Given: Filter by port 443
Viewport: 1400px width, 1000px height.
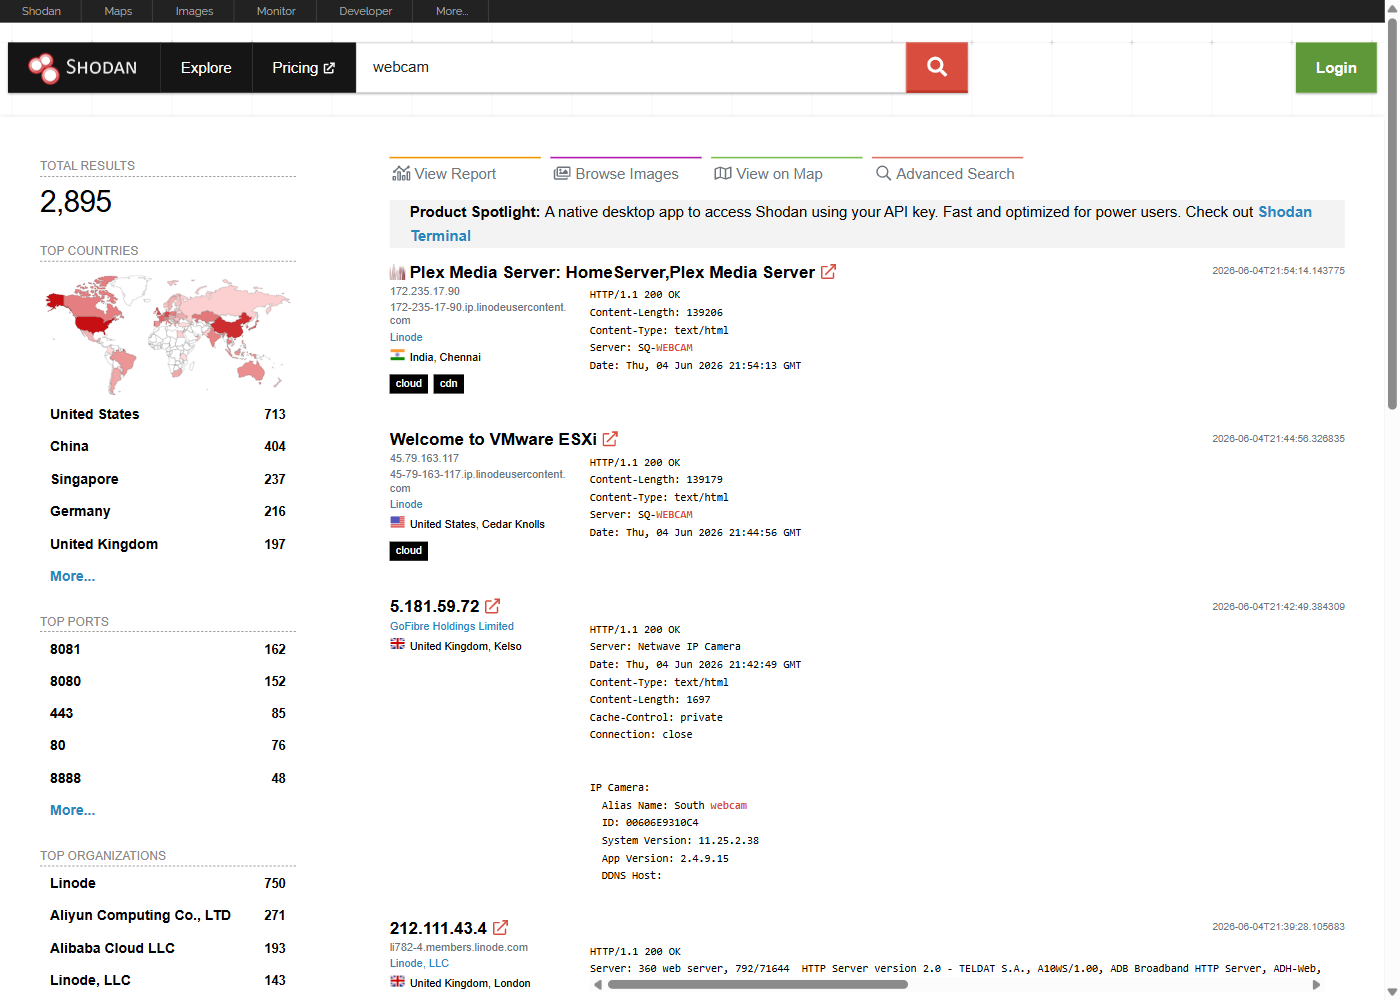Looking at the screenshot, I should [x=168, y=713].
